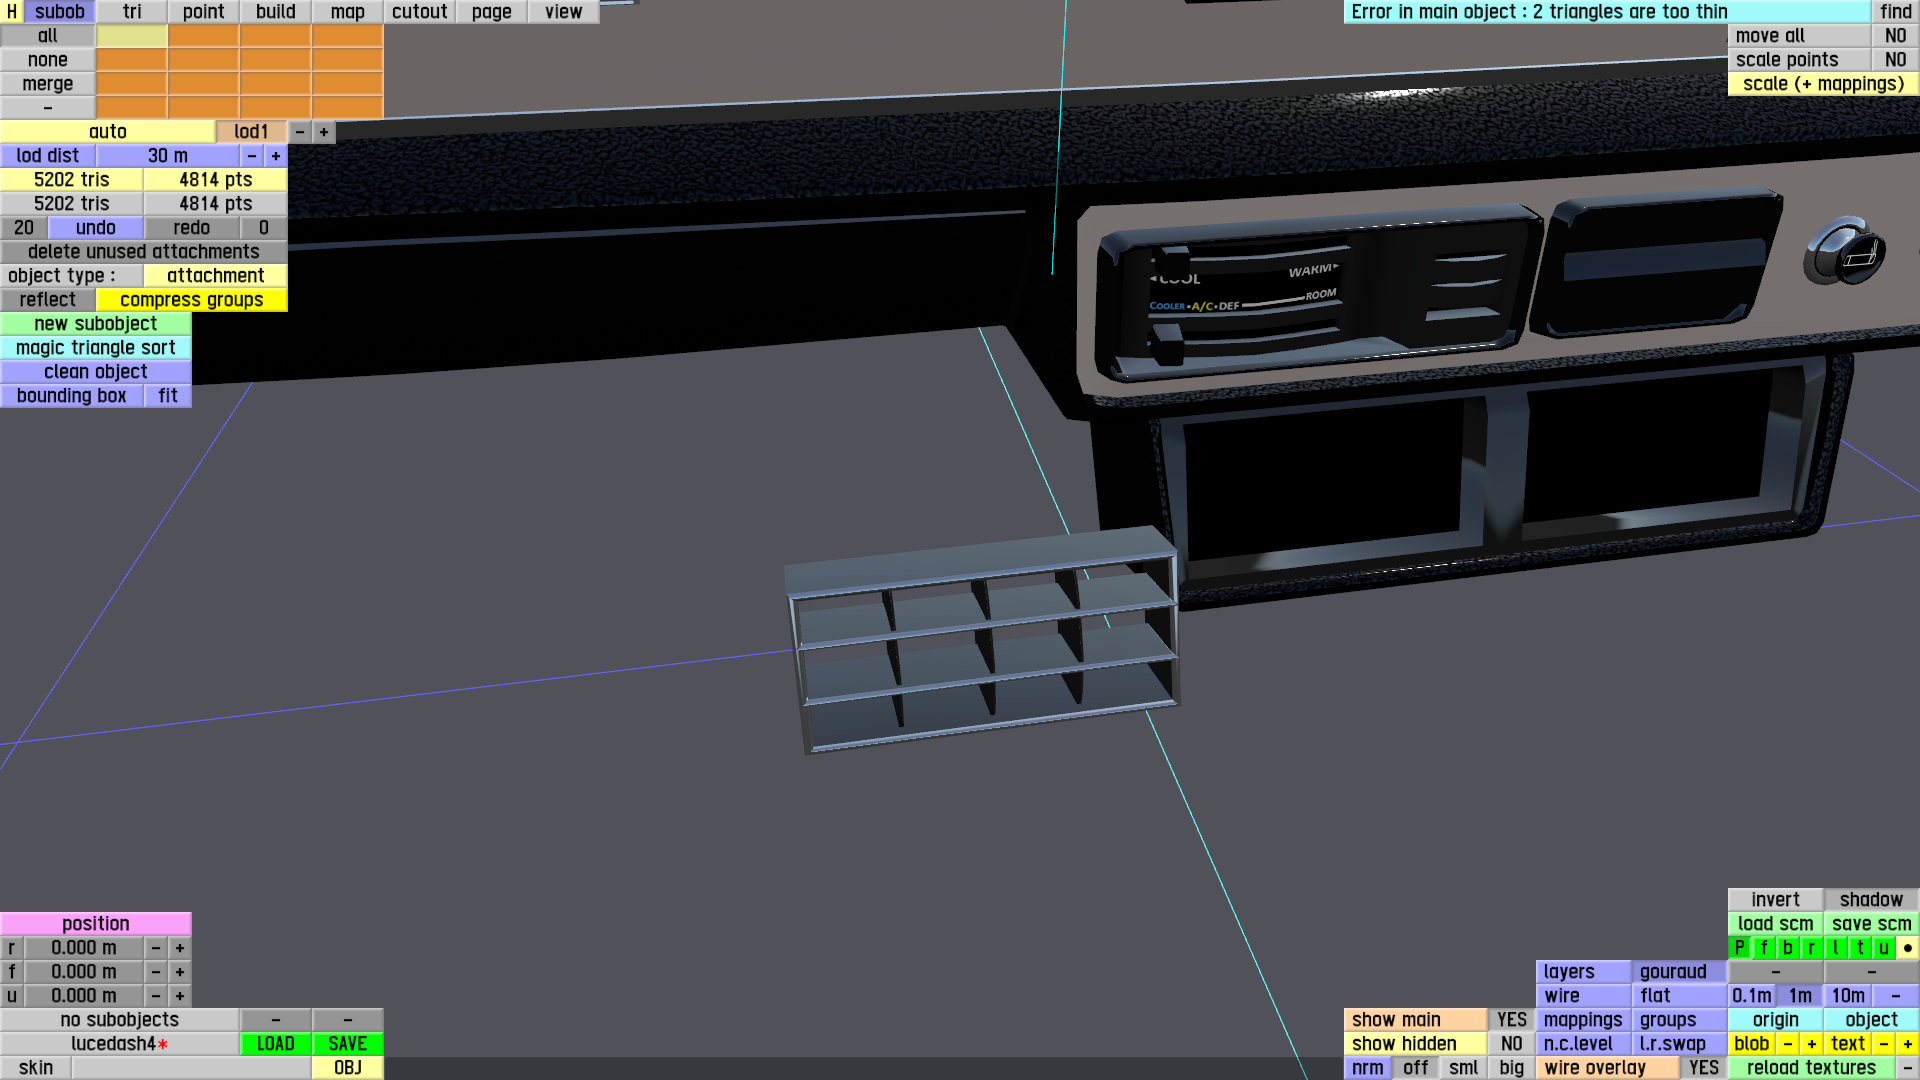1920x1080 pixels.
Task: Select the pale yellow group swatch
Action: point(131,36)
